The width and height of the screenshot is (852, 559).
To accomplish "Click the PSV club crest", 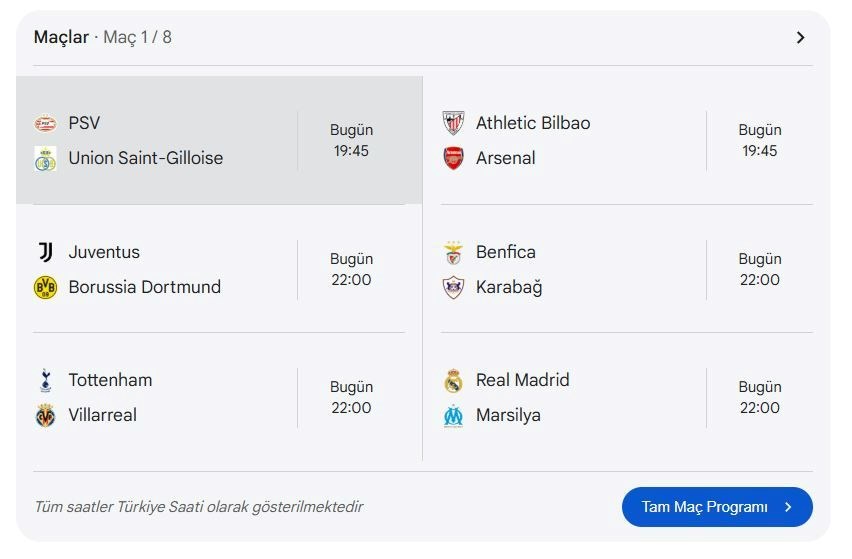I will point(45,123).
